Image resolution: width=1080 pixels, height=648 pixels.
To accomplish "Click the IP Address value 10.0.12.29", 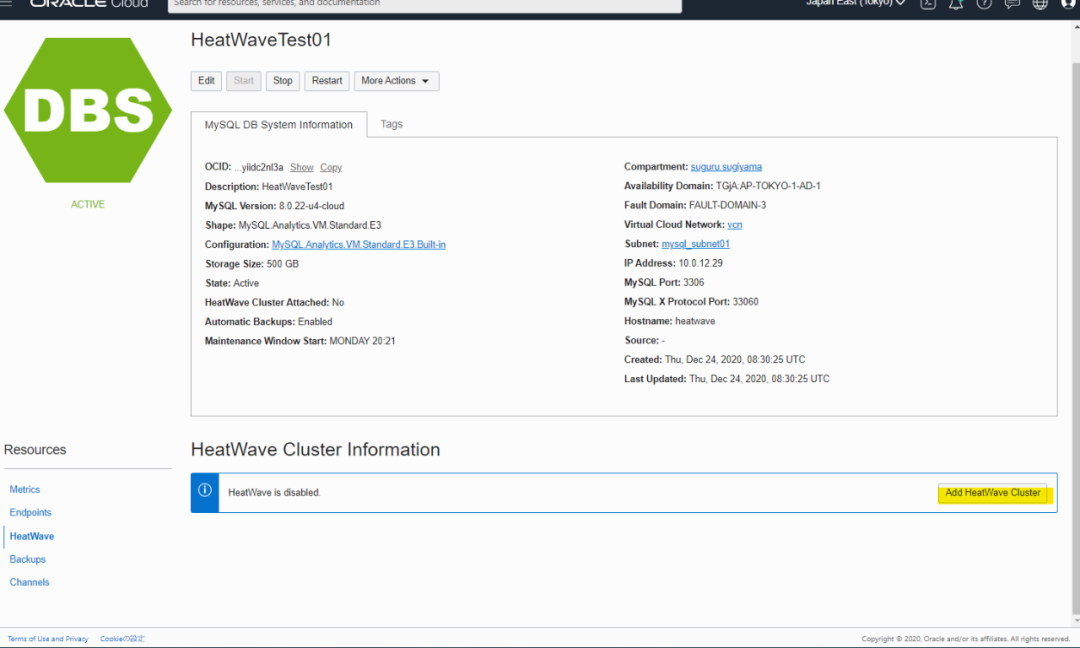I will [x=700, y=263].
